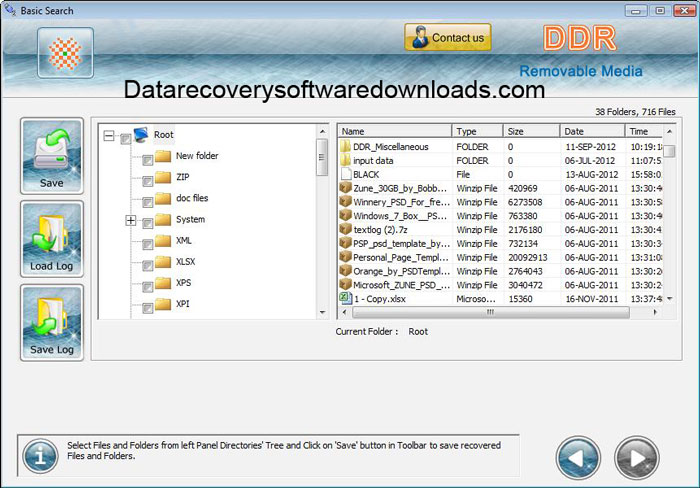Click the ZIP folder icon
Image resolution: width=700 pixels, height=488 pixels.
coord(163,177)
